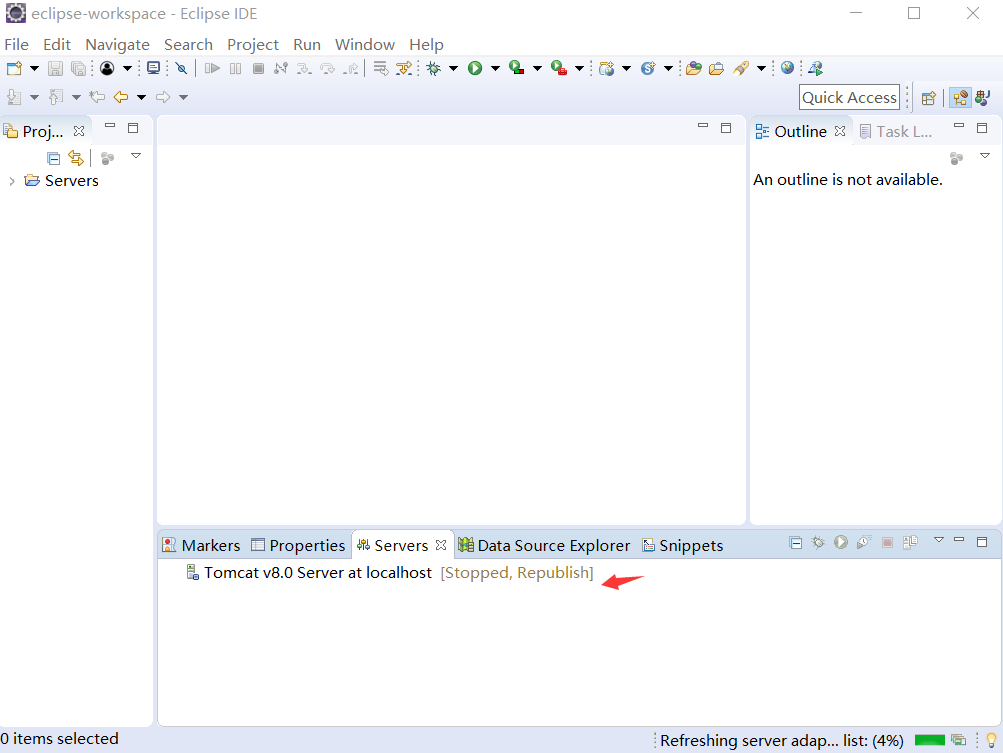
Task: Click Collapse All in Project Explorer
Action: [54, 158]
